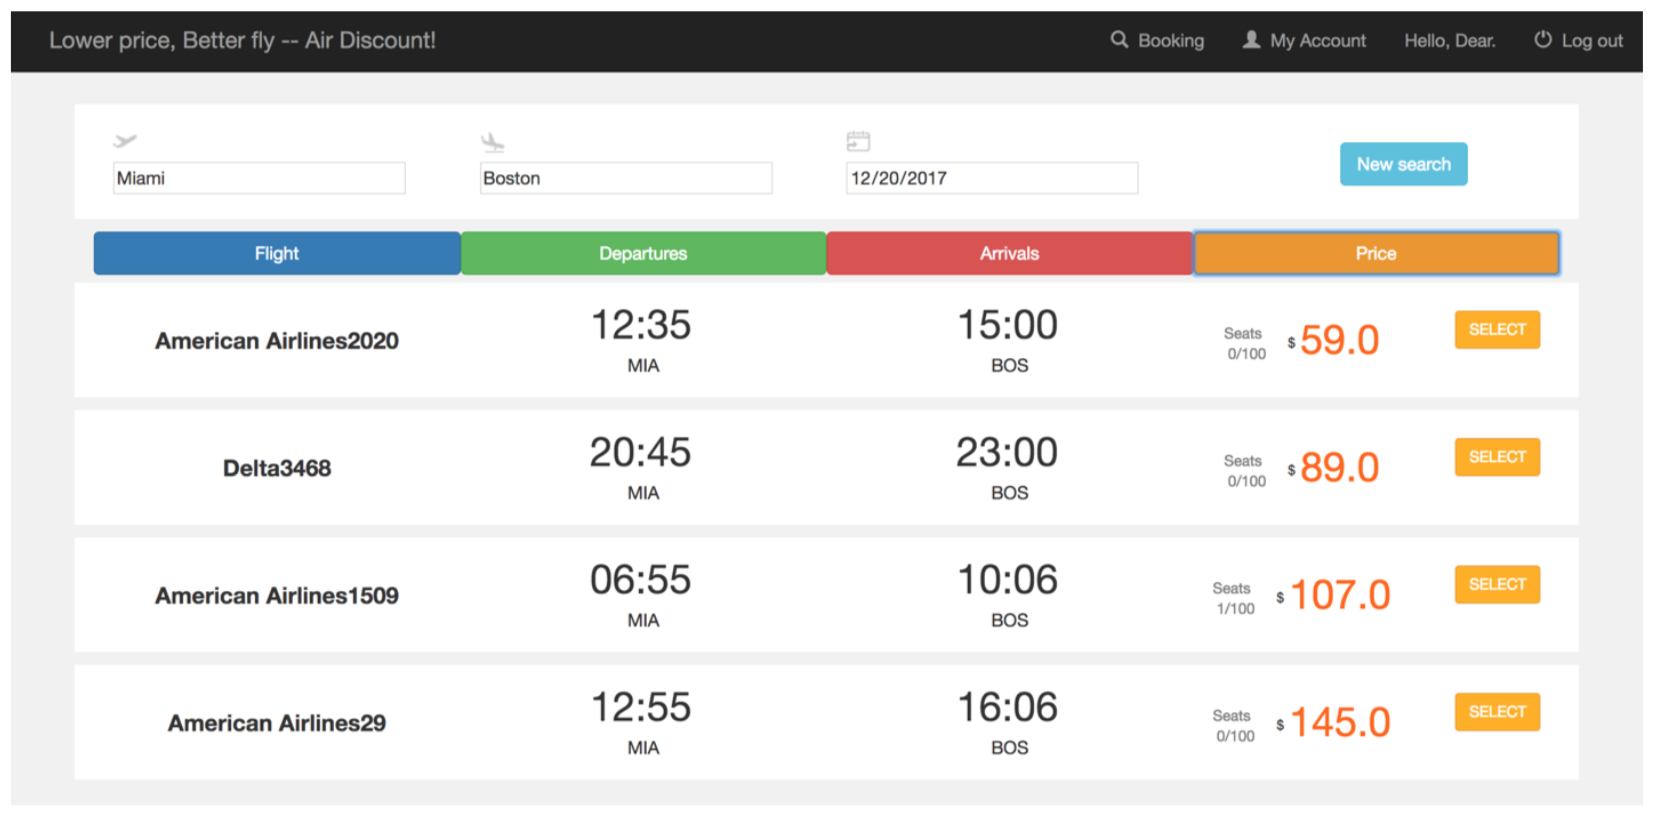Click the Air Discount site slogan
The width and height of the screenshot is (1656, 814).
(242, 40)
